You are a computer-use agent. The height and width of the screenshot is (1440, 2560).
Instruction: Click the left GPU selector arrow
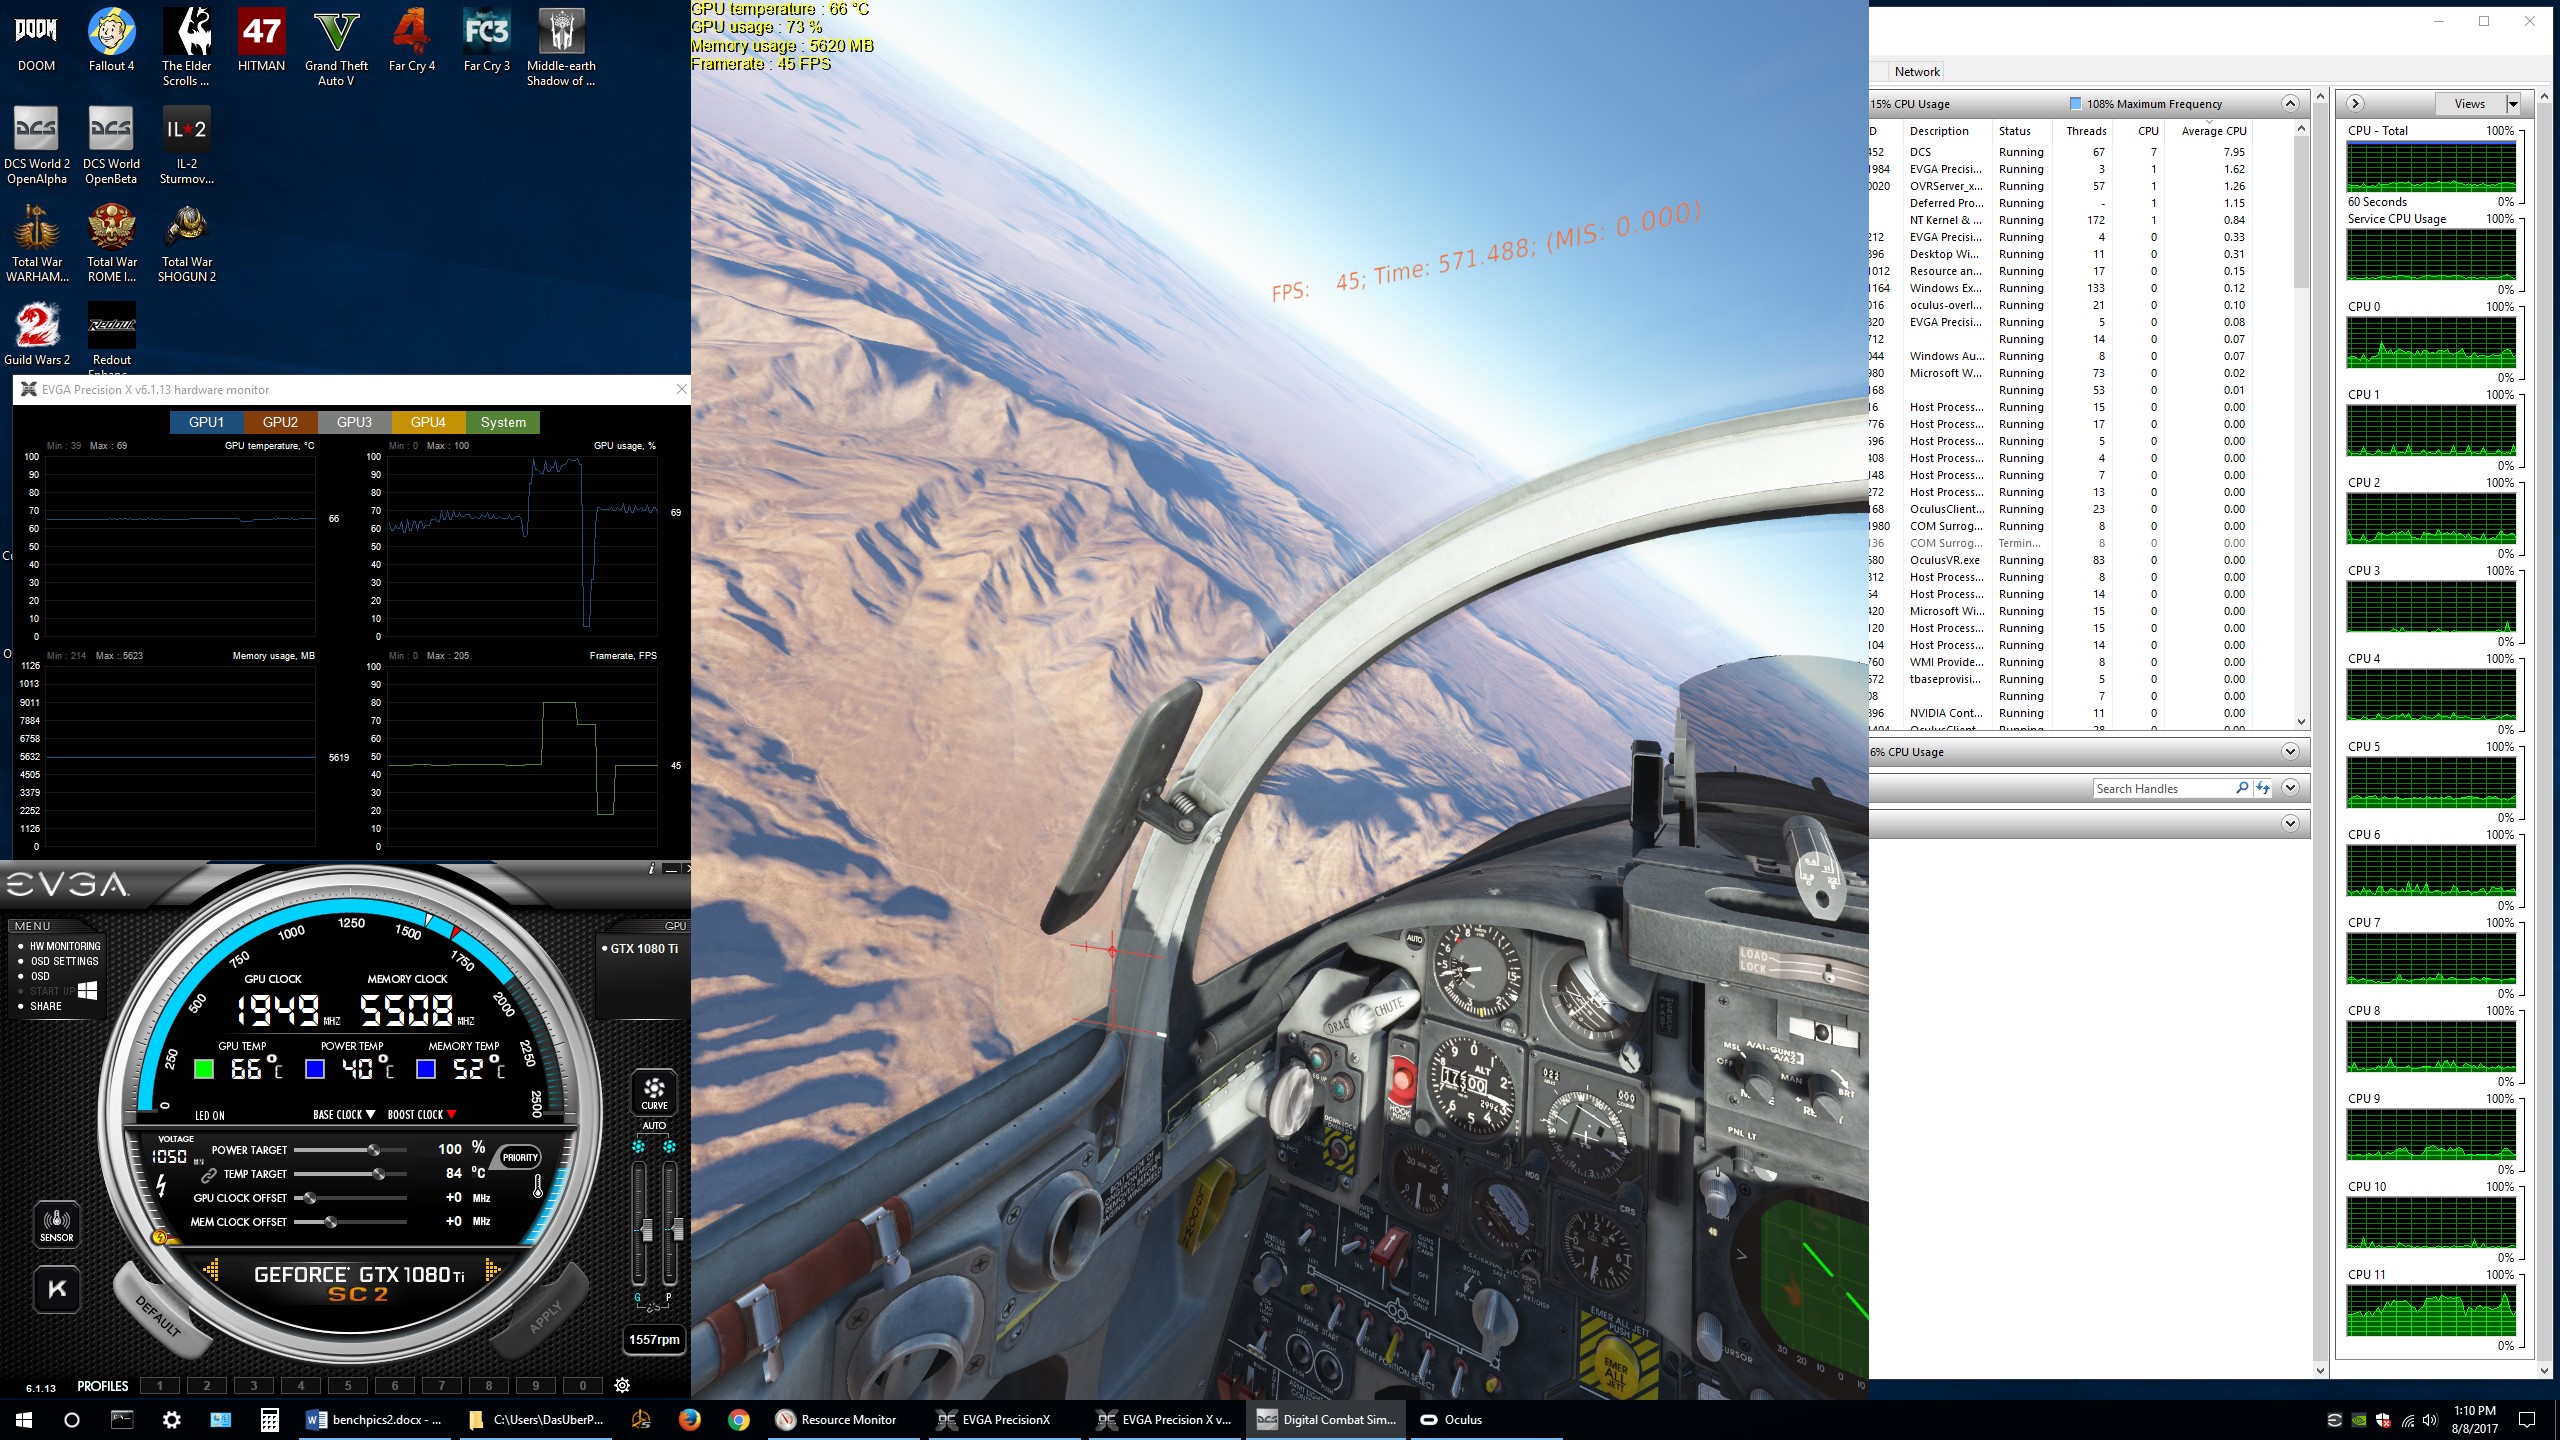click(212, 1270)
